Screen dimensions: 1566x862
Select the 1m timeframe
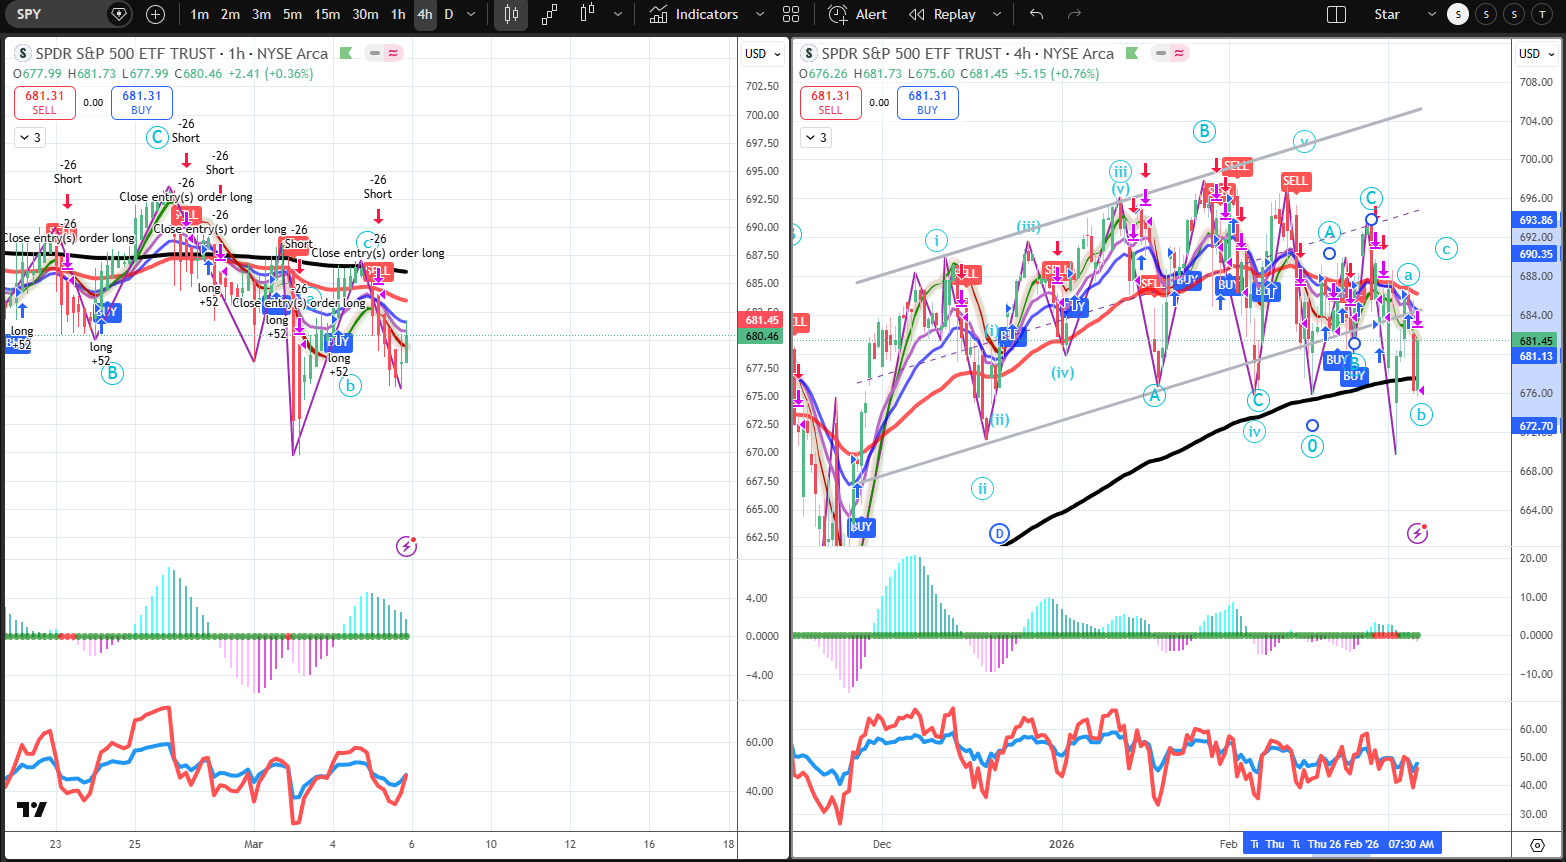200,14
